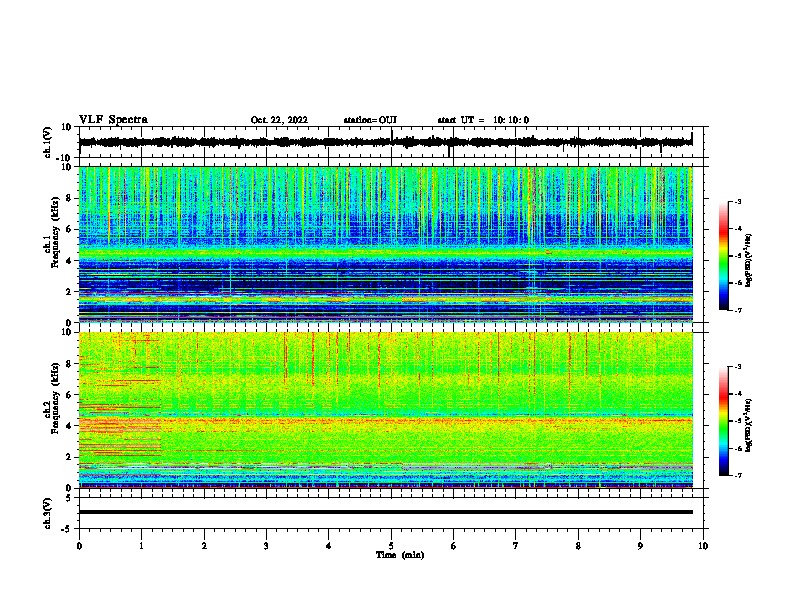Click the ch.1 waveform trace panel
The image size is (792, 612).
point(391,142)
